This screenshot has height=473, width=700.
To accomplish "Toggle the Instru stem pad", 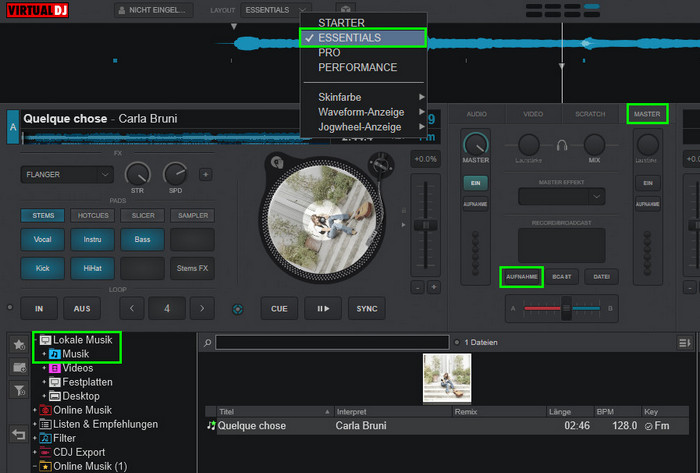I will coord(92,240).
